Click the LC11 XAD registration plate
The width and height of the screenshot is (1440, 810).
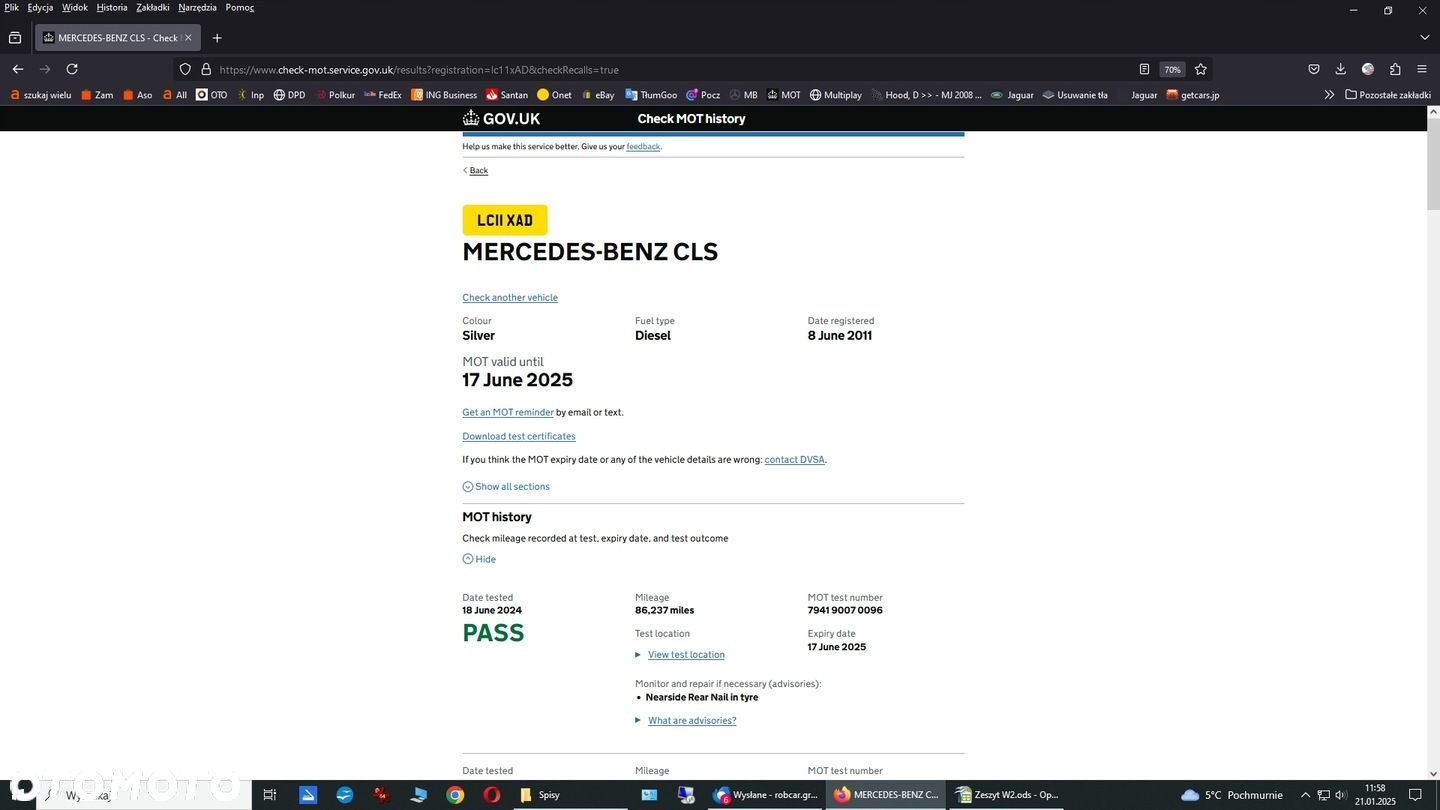pyautogui.click(x=505, y=220)
